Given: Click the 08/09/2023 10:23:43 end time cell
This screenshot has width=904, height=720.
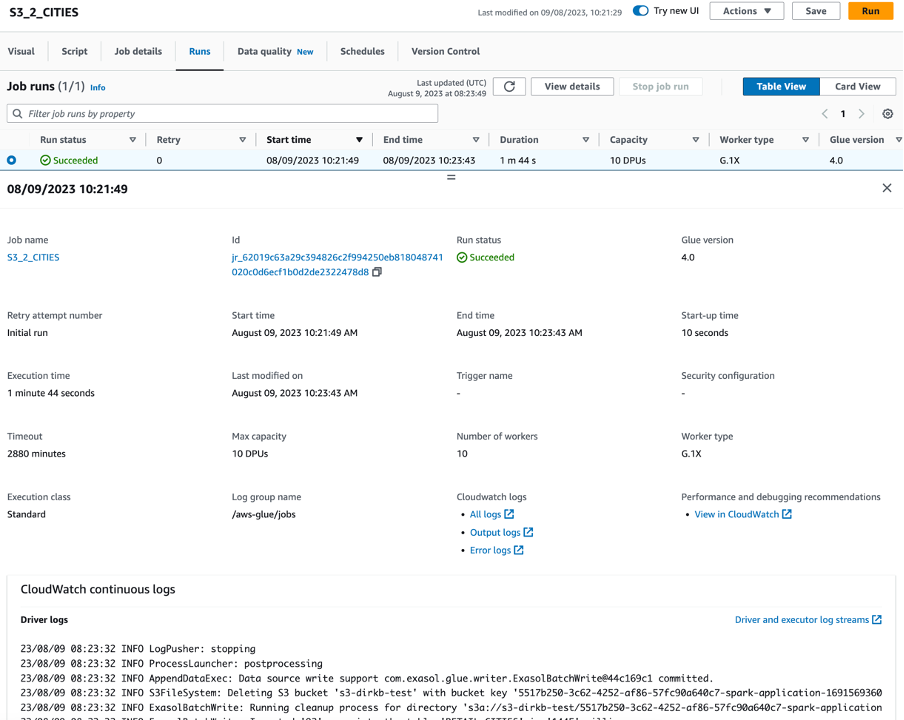Looking at the screenshot, I should tap(429, 160).
